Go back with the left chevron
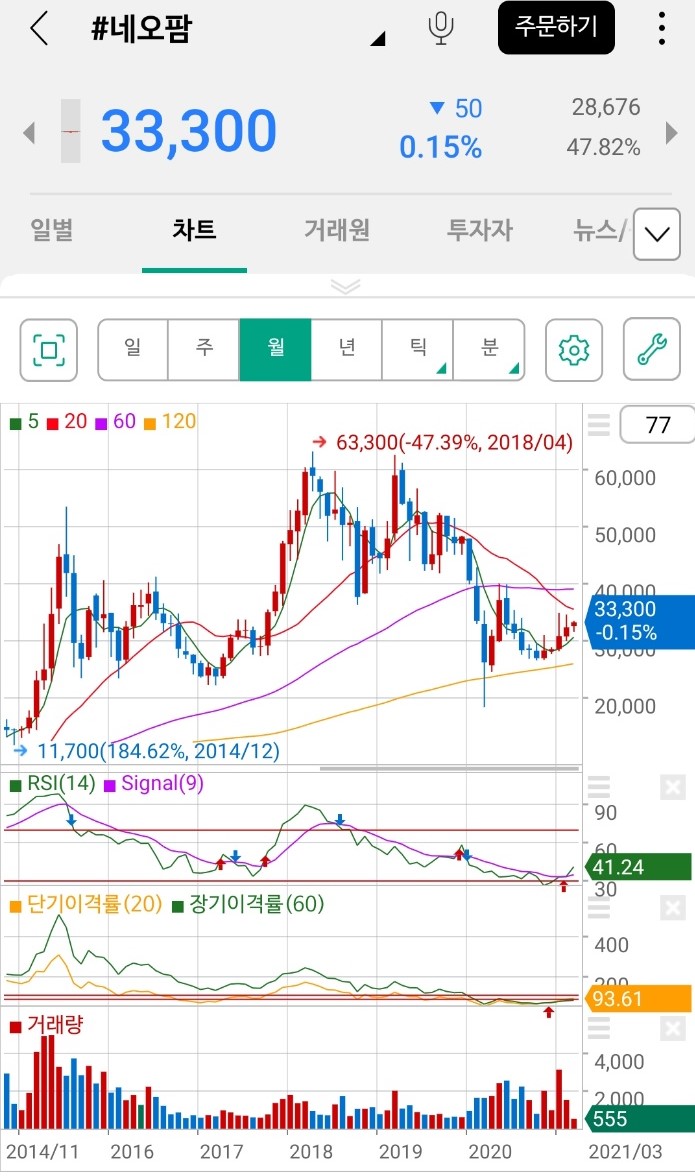The height and width of the screenshot is (1176, 695). click(x=39, y=28)
